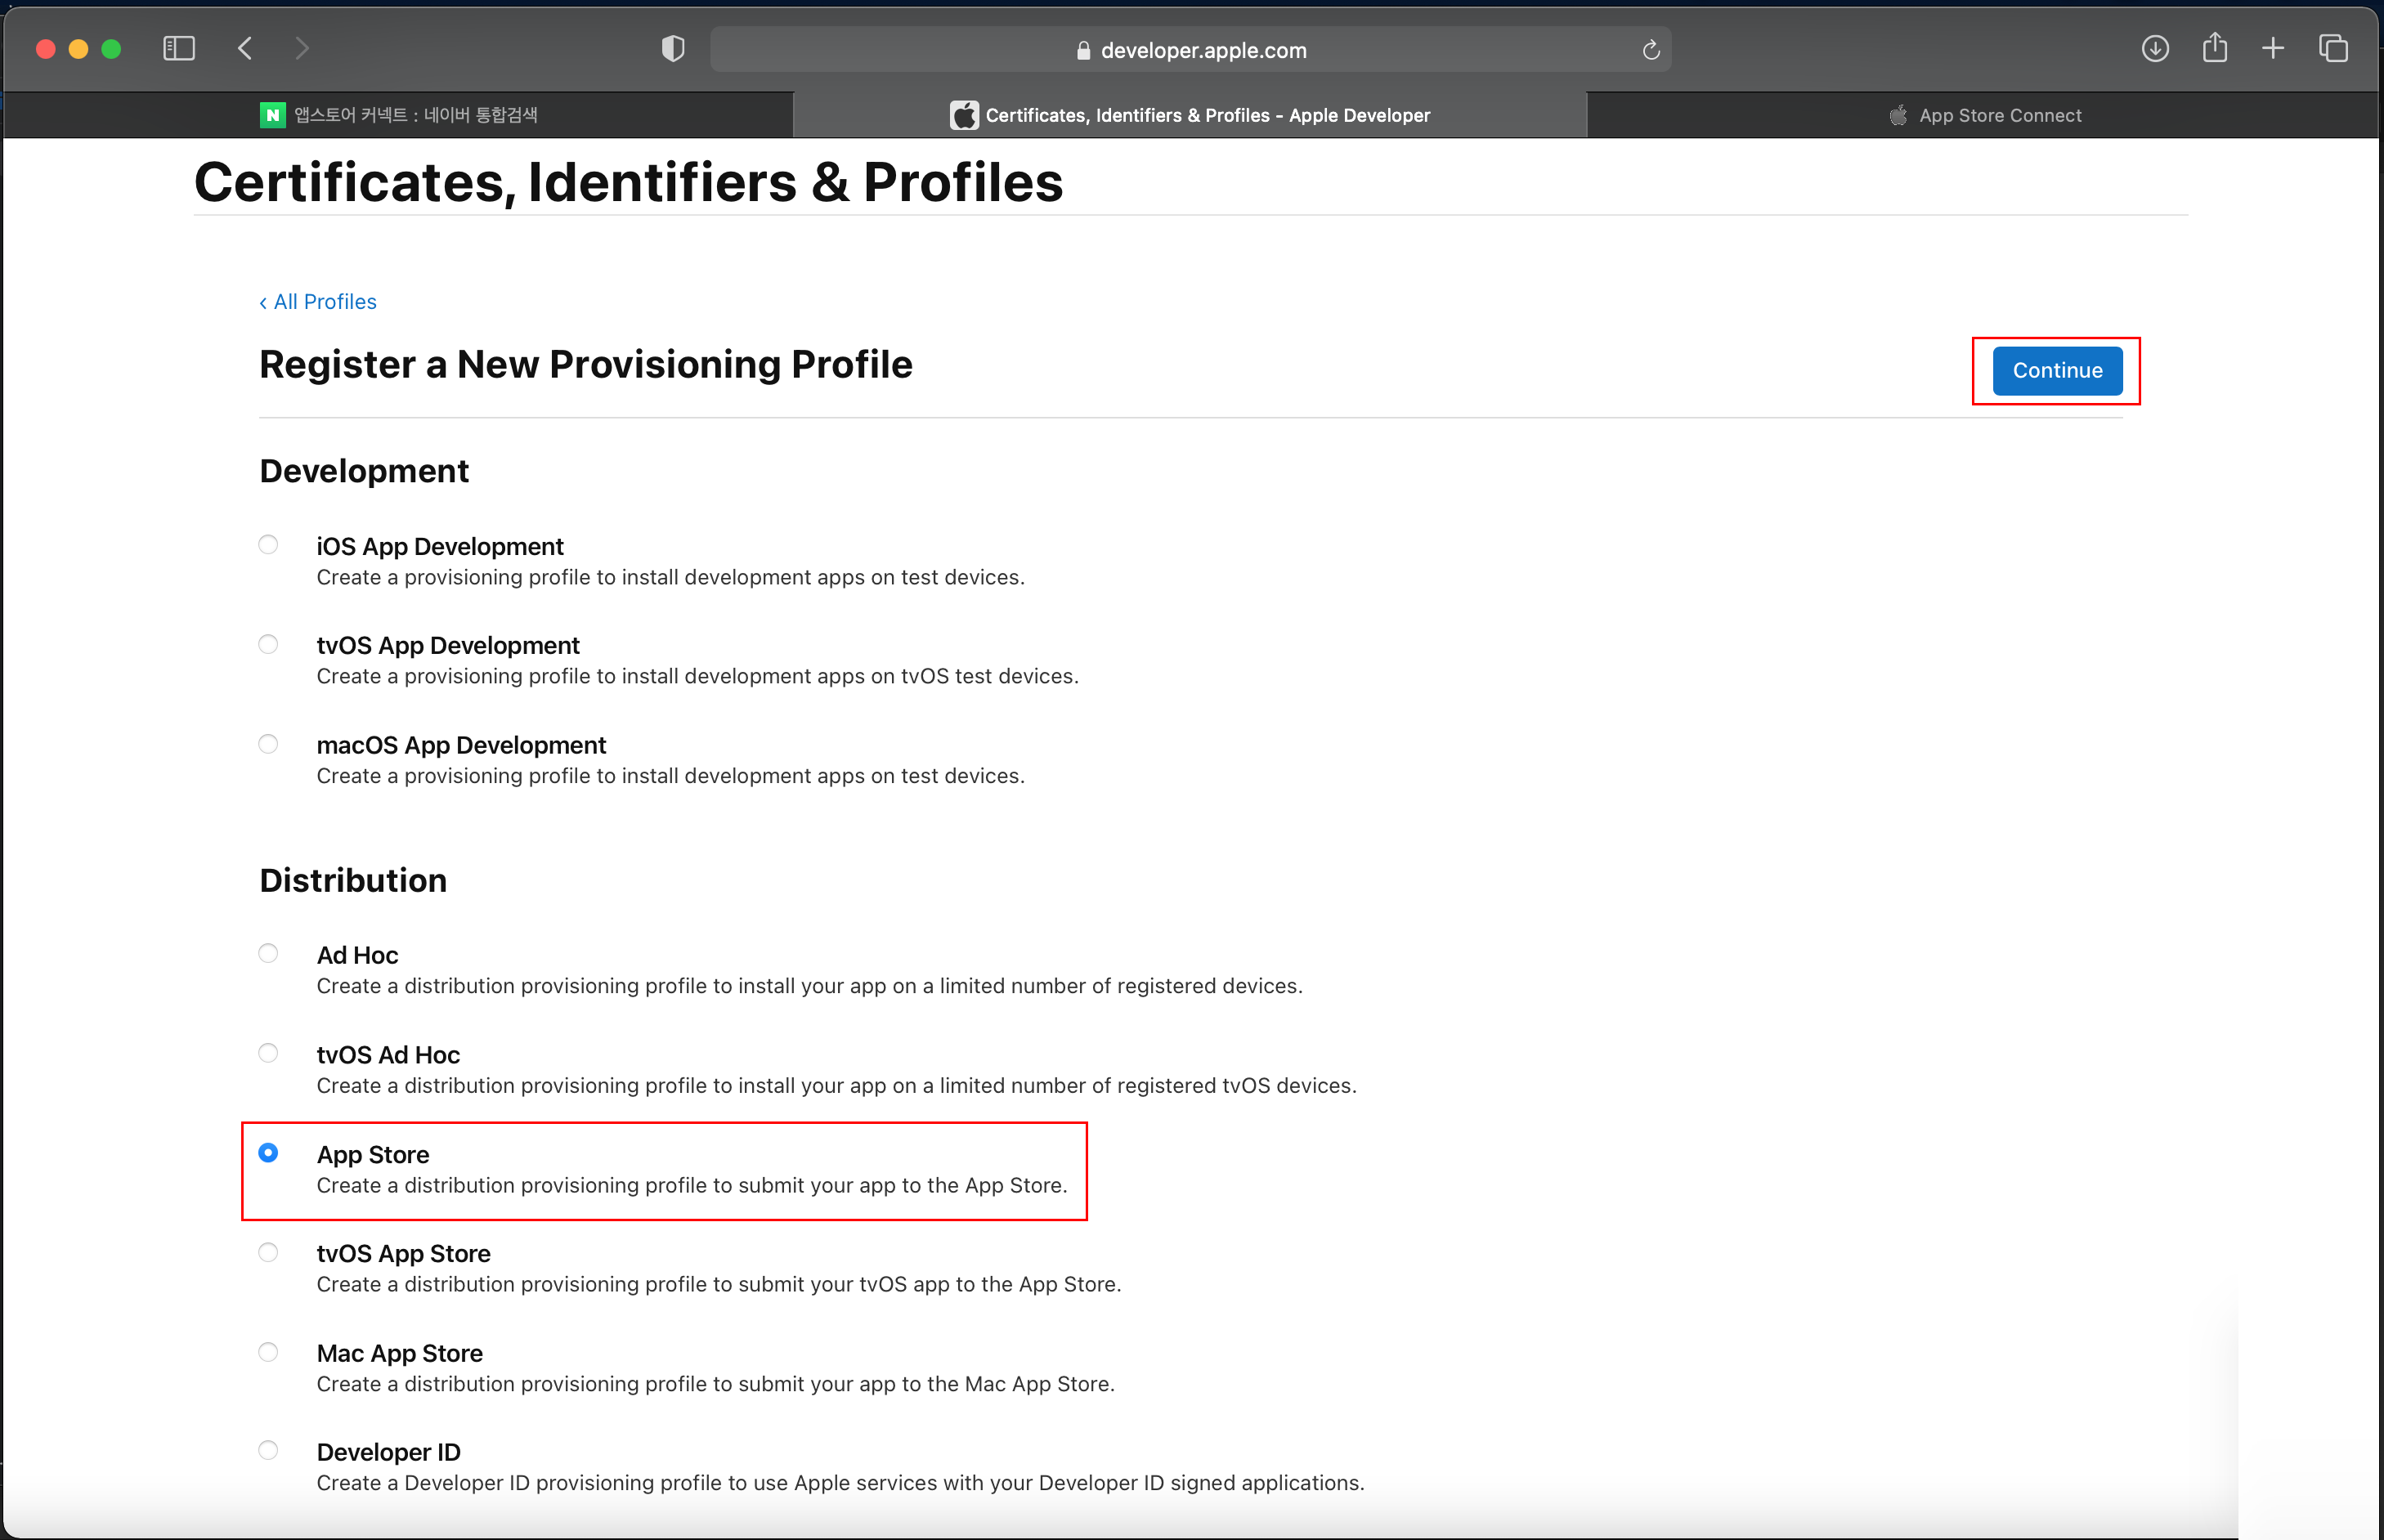This screenshot has height=1540, width=2384.
Task: Reload the page with the refresh icon
Action: point(1651,49)
